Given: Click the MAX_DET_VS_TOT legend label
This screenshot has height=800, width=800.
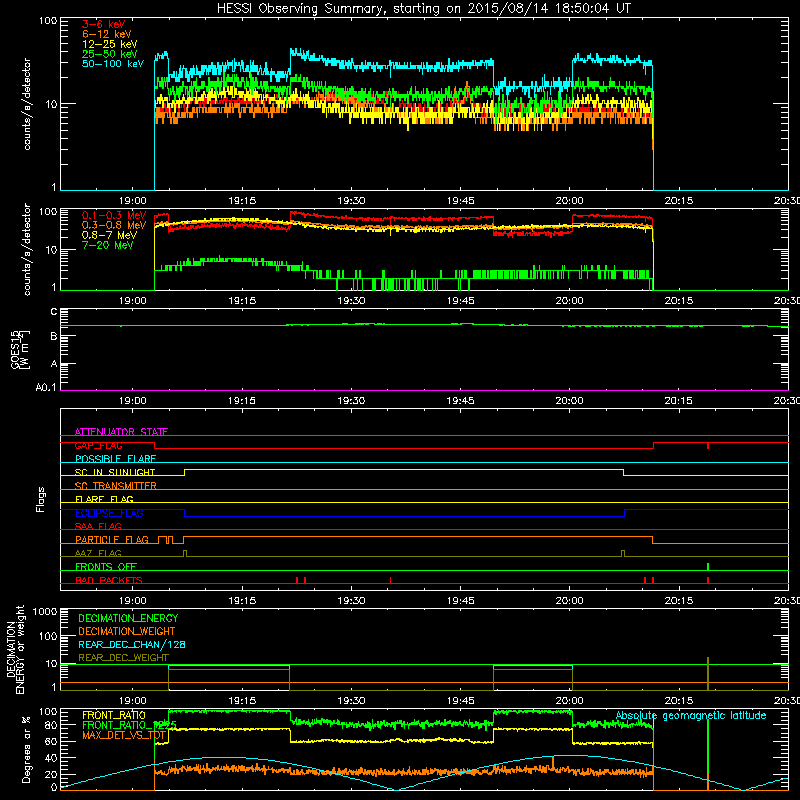Looking at the screenshot, I should (124, 735).
